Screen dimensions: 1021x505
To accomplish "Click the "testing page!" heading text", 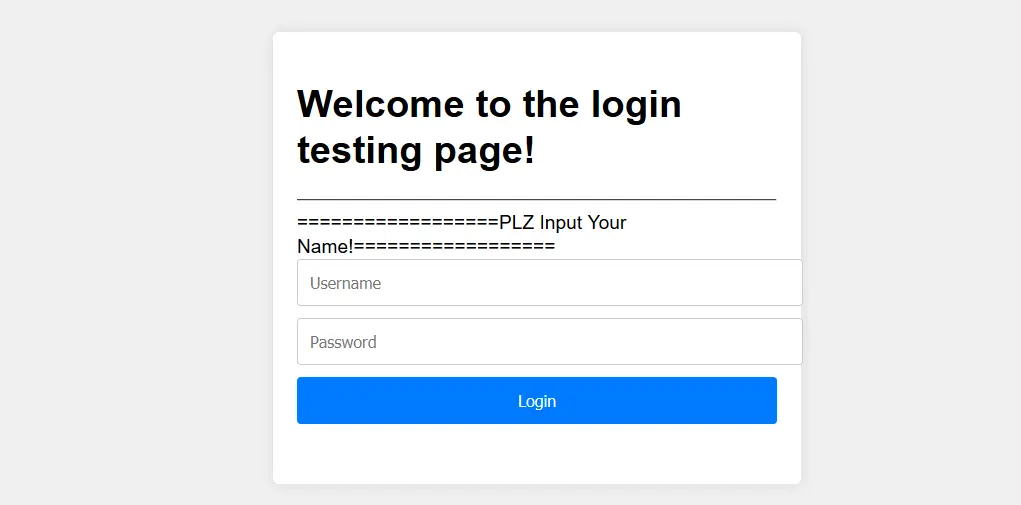I will (x=416, y=150).
